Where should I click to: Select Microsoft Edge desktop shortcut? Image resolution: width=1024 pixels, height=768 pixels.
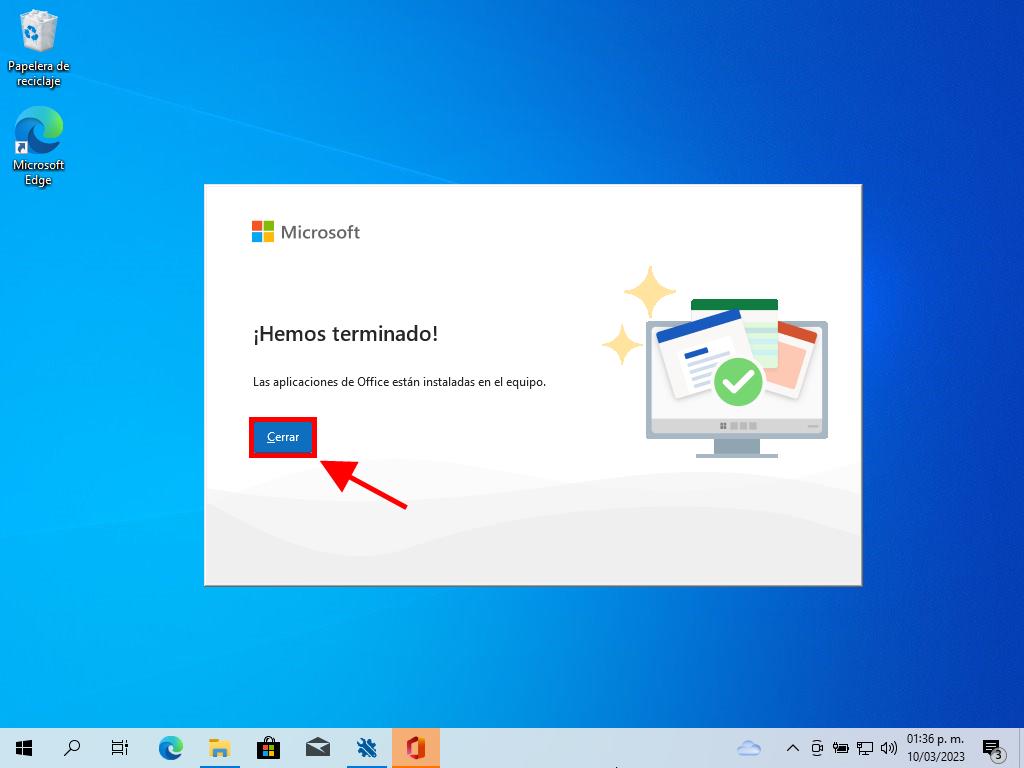click(39, 147)
